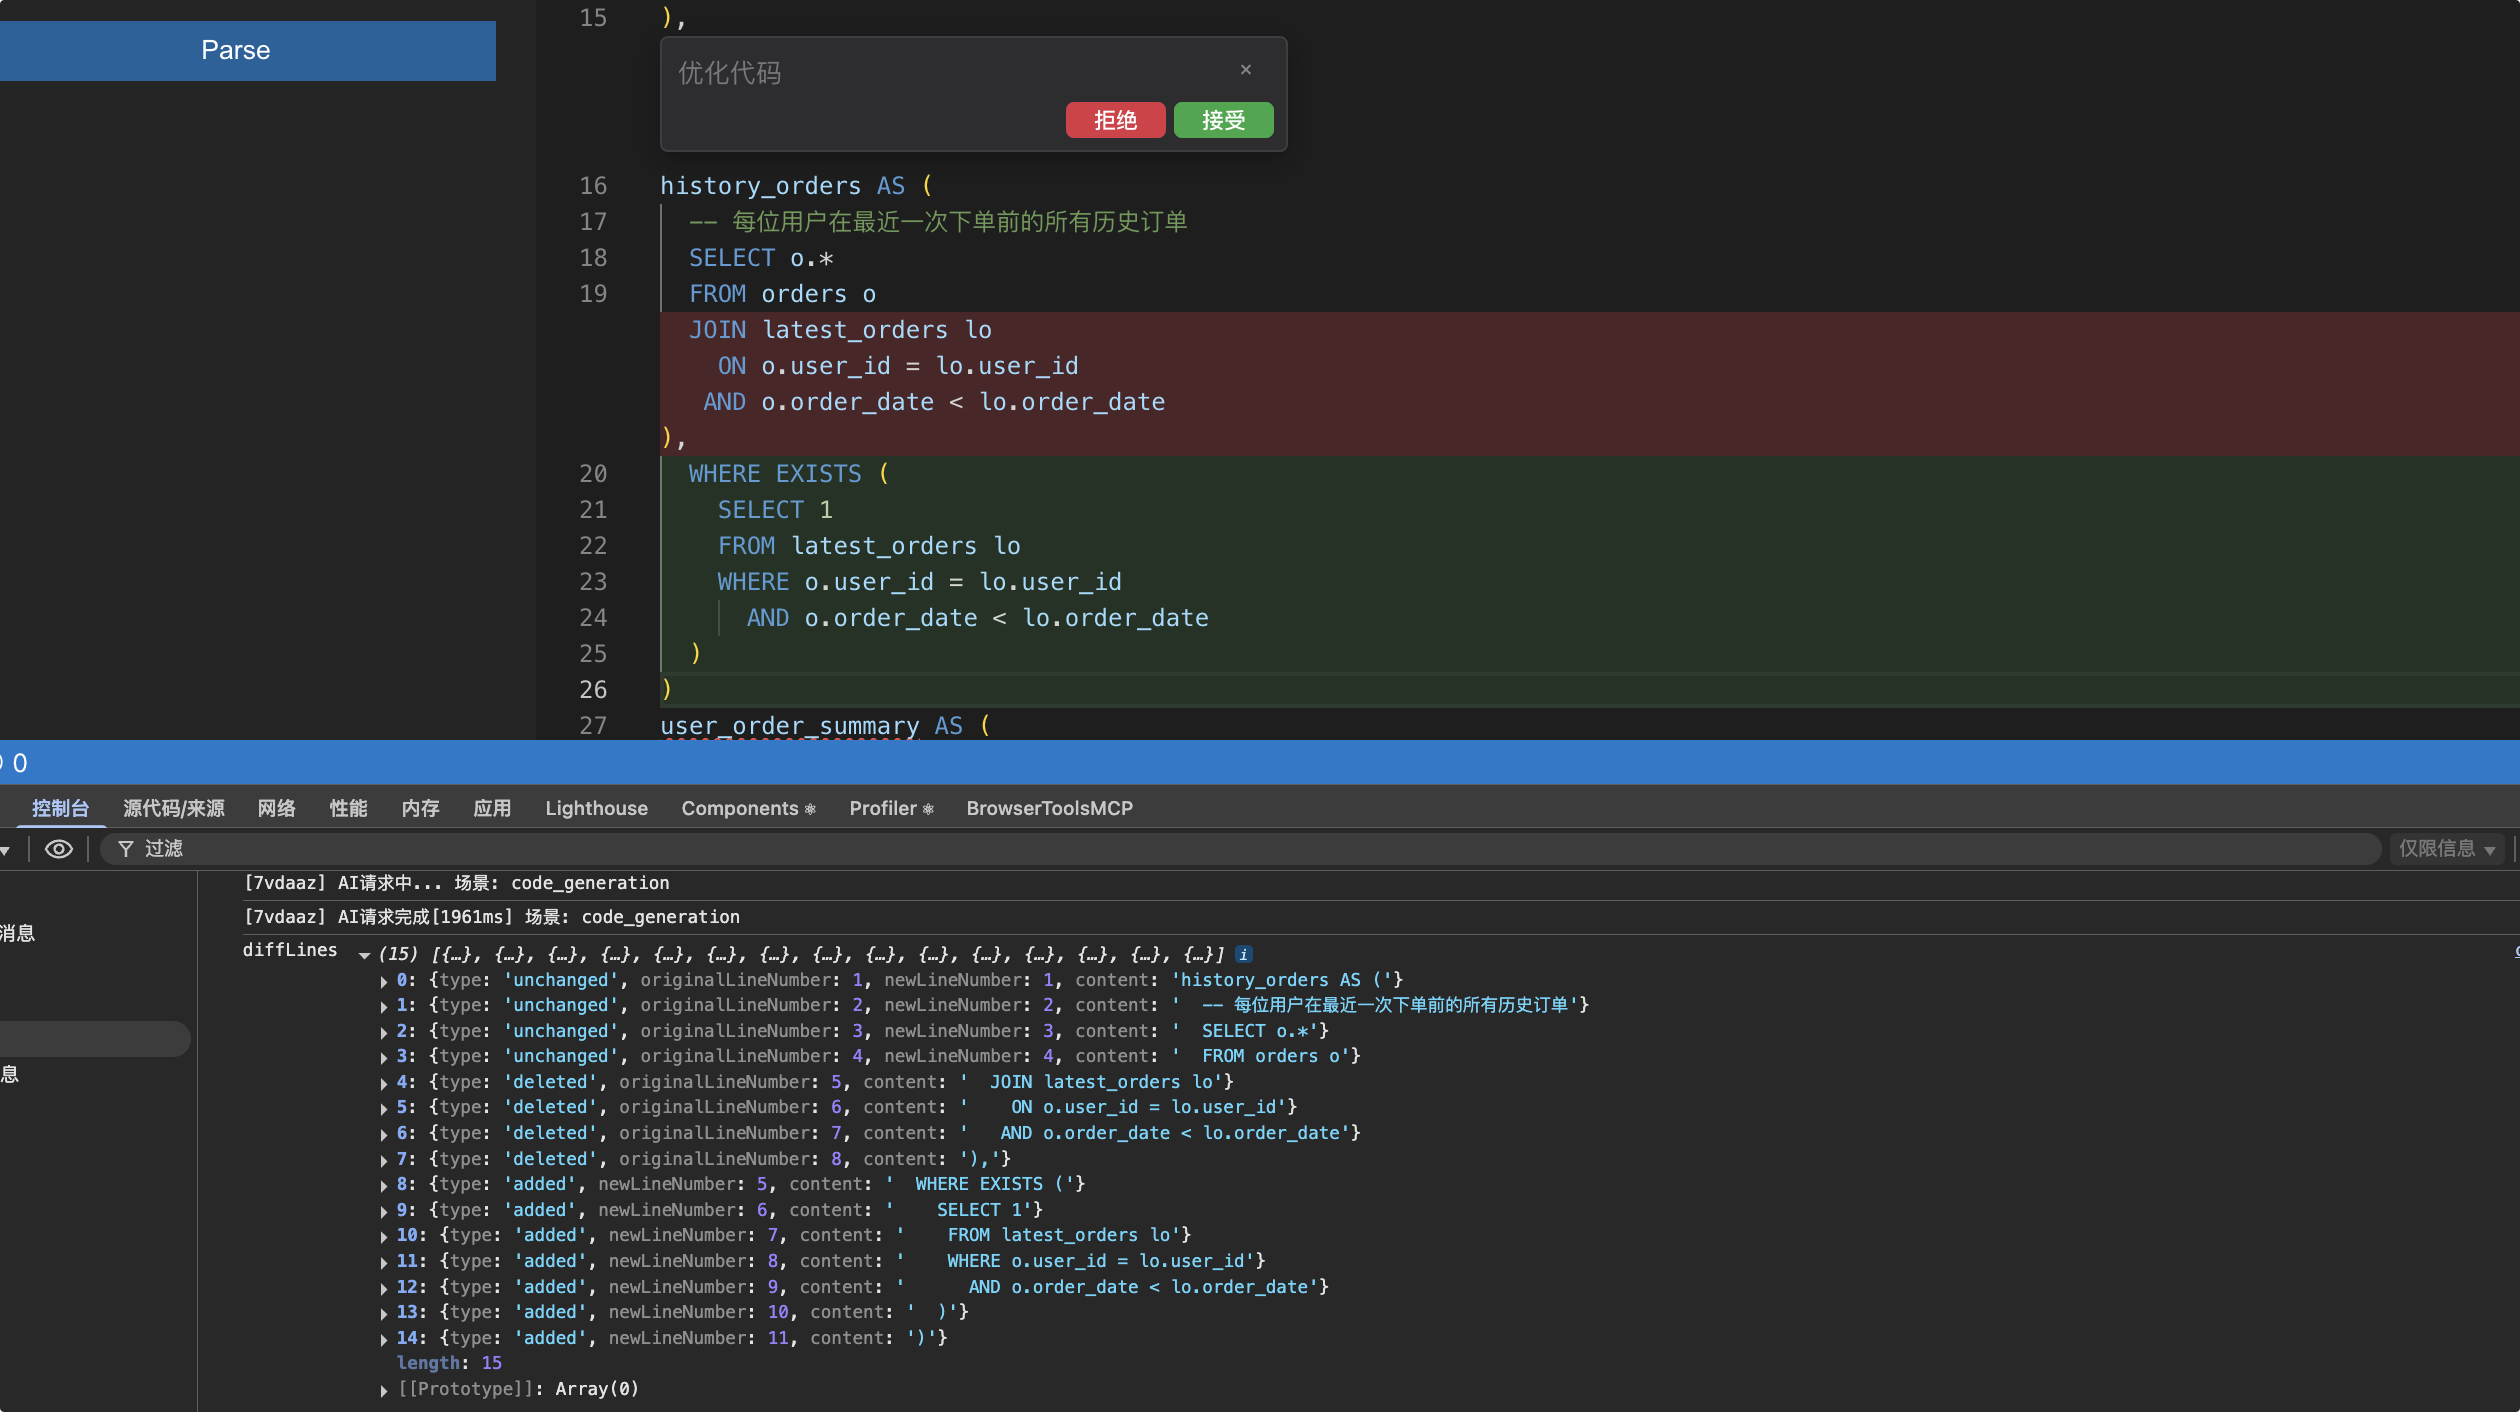2520x1412 pixels.
Task: Expand the [[Prototype]] Array(0) node
Action: 384,1390
